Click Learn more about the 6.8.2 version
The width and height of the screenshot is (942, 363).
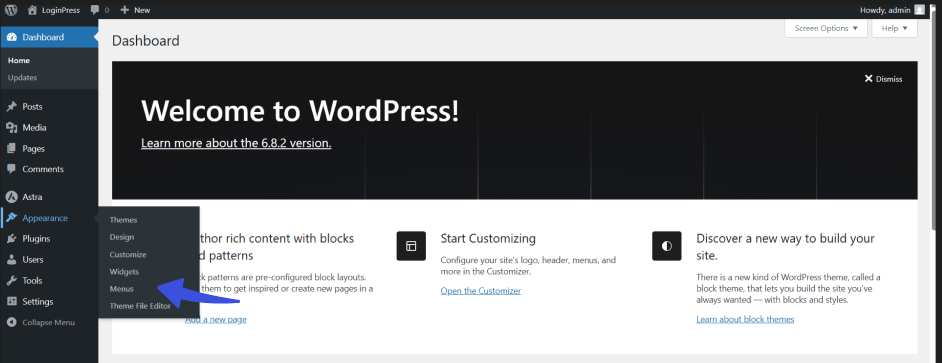point(236,143)
